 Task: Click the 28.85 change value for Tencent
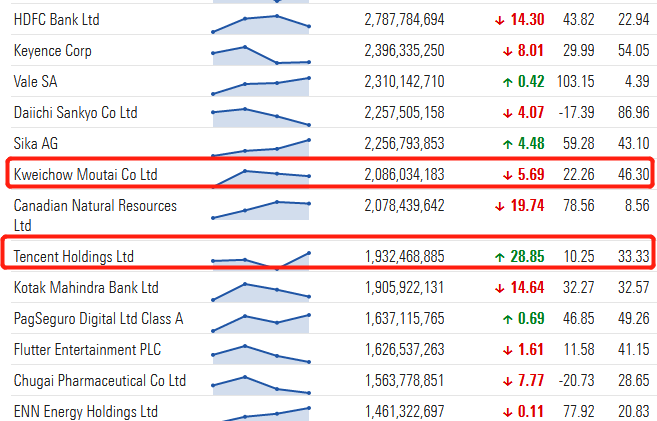click(x=527, y=257)
